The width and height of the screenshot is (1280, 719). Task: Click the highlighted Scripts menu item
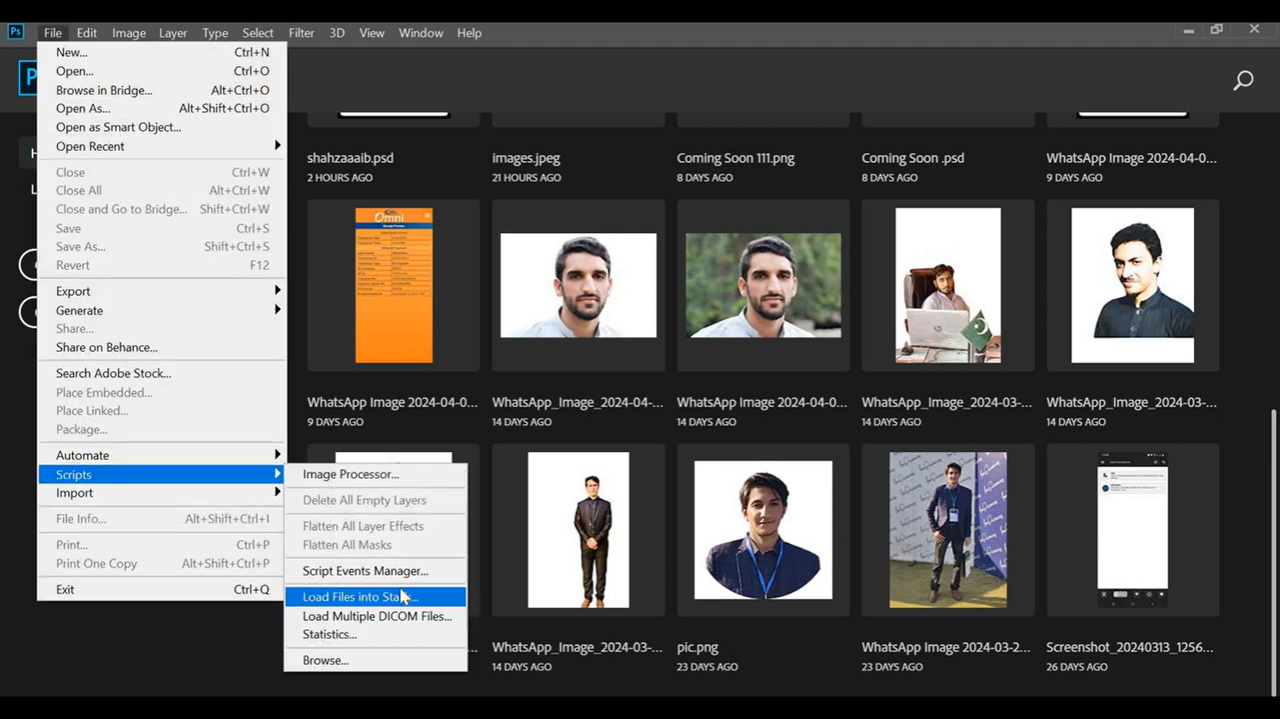coord(162,474)
